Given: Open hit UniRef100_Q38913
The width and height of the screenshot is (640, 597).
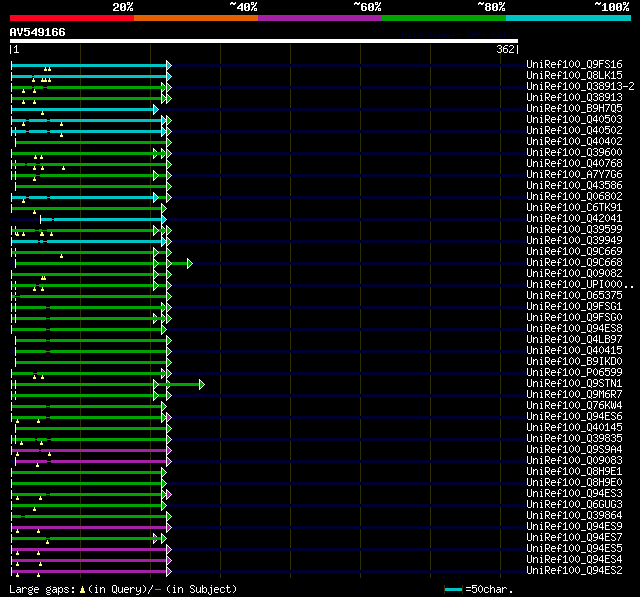Looking at the screenshot, I should (574, 97).
